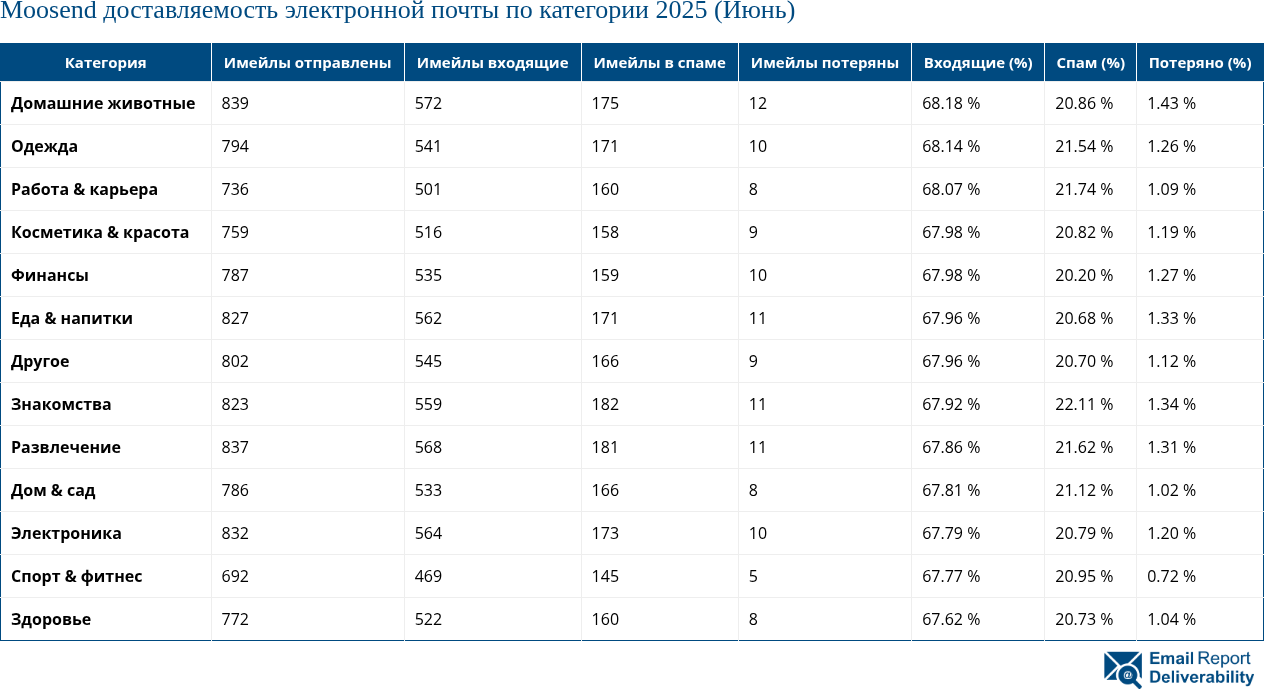Screen dimensions: 1264x689
Task: Select the Работа & карьера row label
Action: 84,189
